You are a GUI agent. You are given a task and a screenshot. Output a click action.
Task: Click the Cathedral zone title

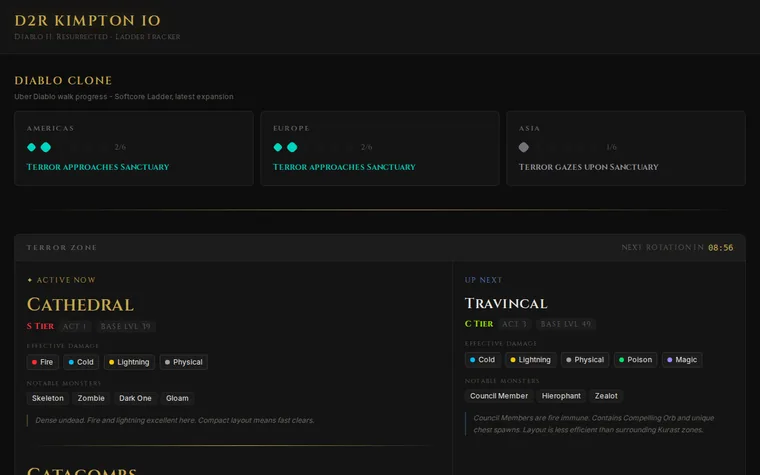(80, 304)
